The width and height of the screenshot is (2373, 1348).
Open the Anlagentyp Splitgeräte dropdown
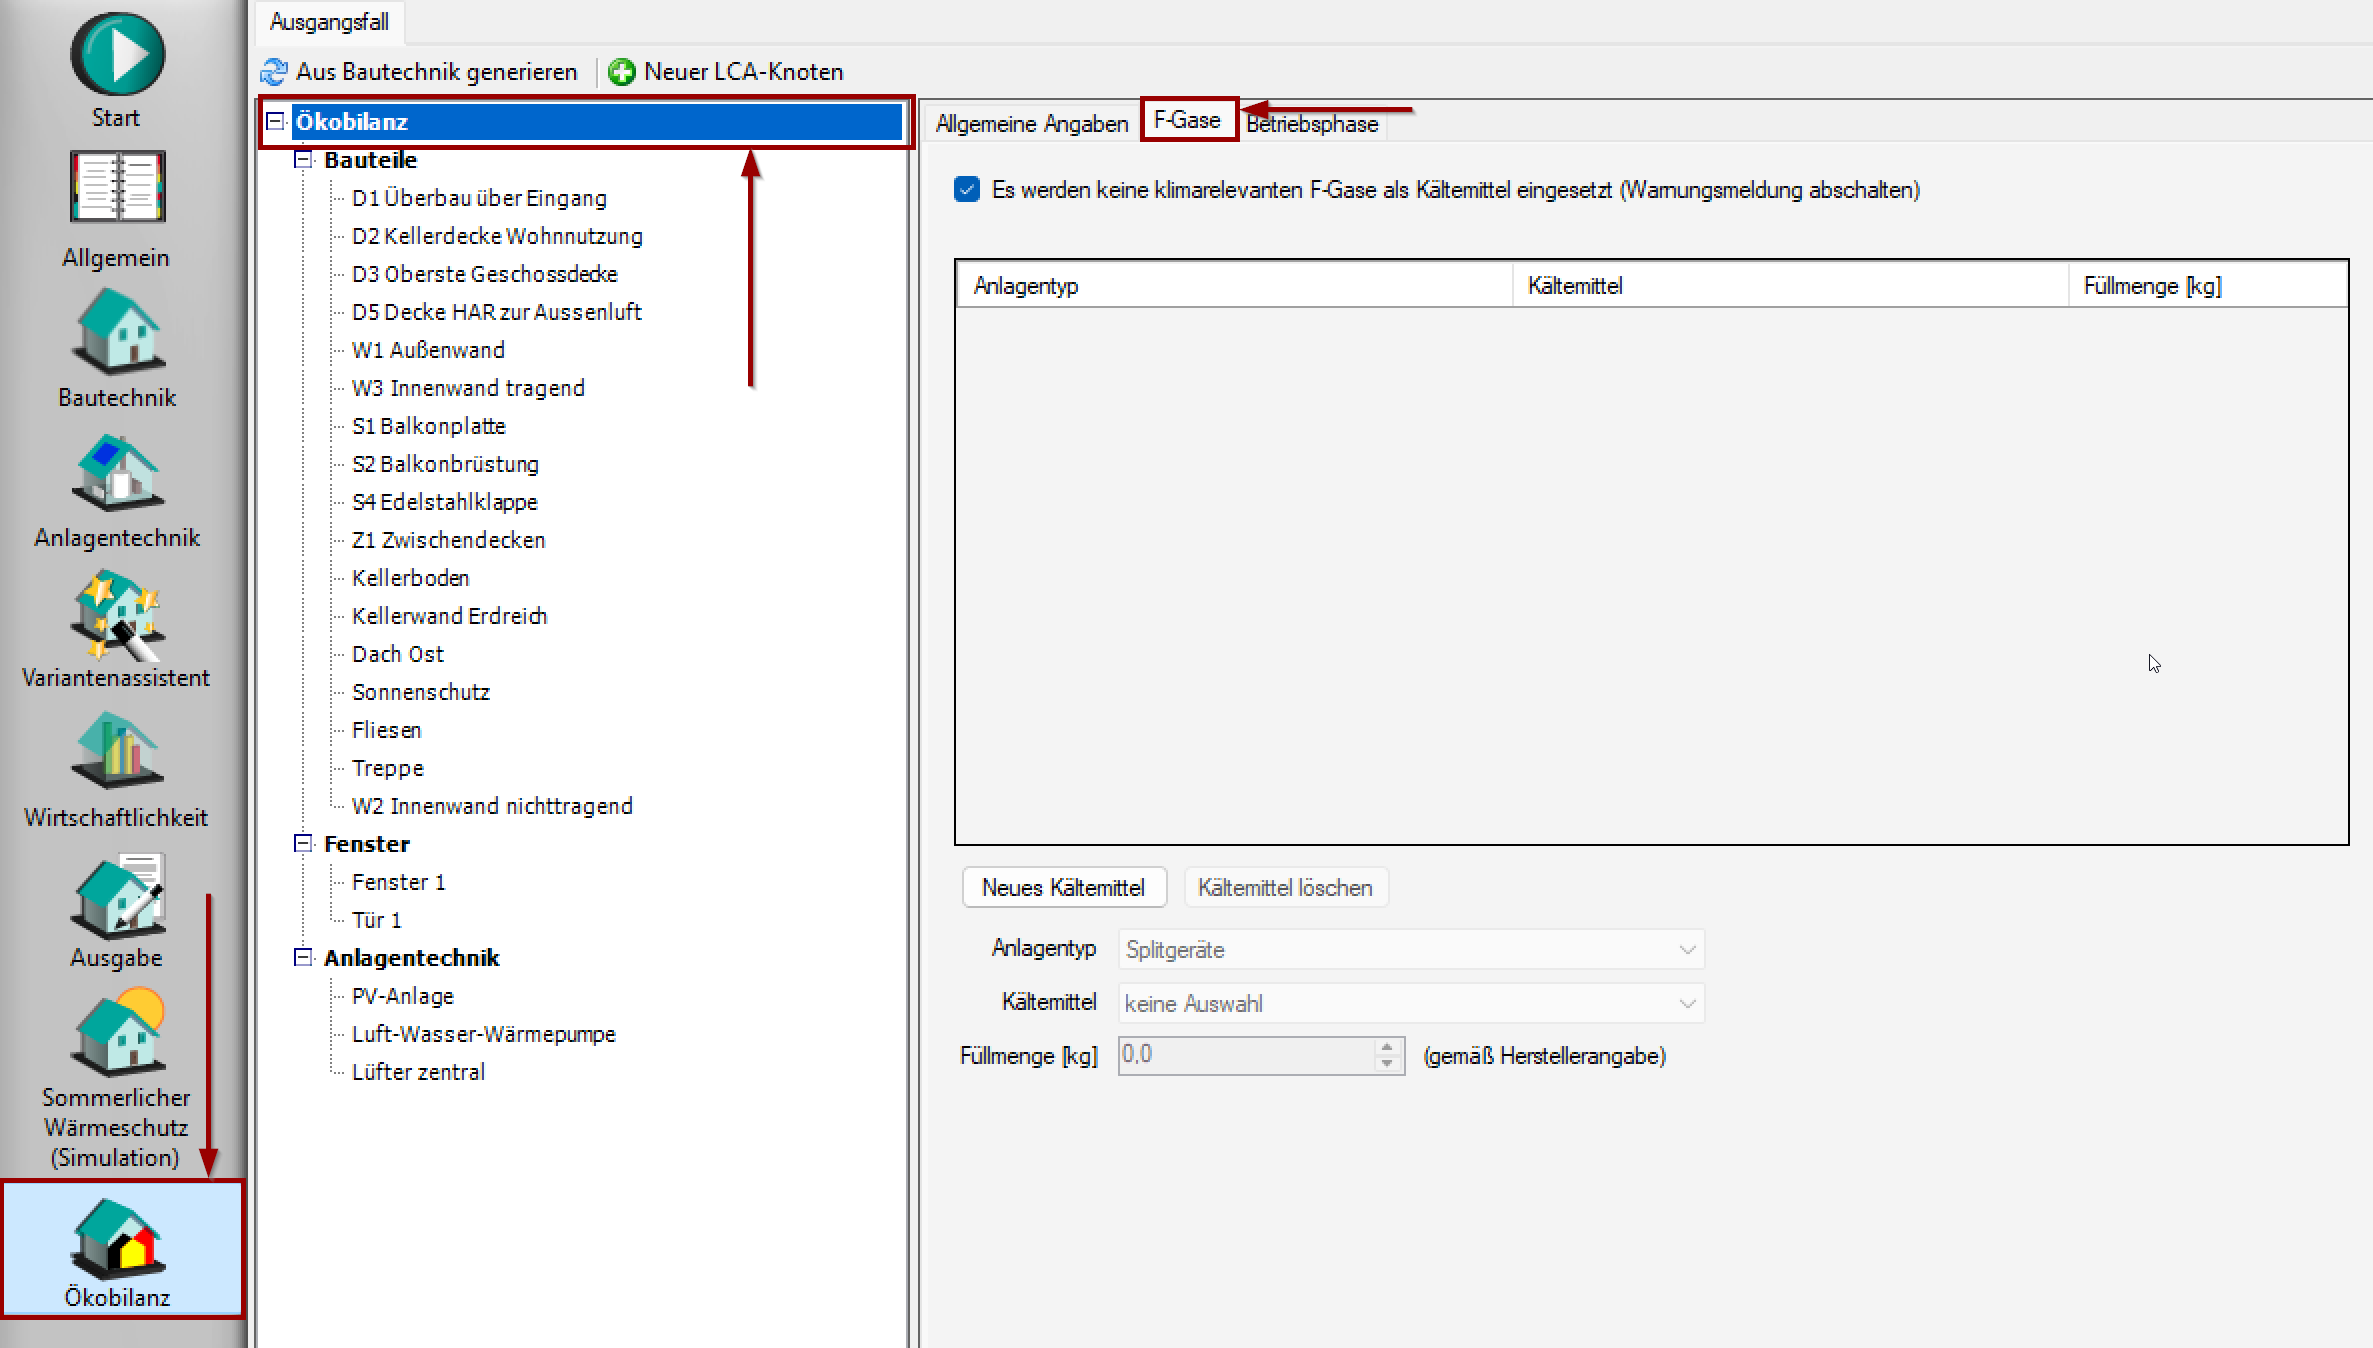(1686, 950)
